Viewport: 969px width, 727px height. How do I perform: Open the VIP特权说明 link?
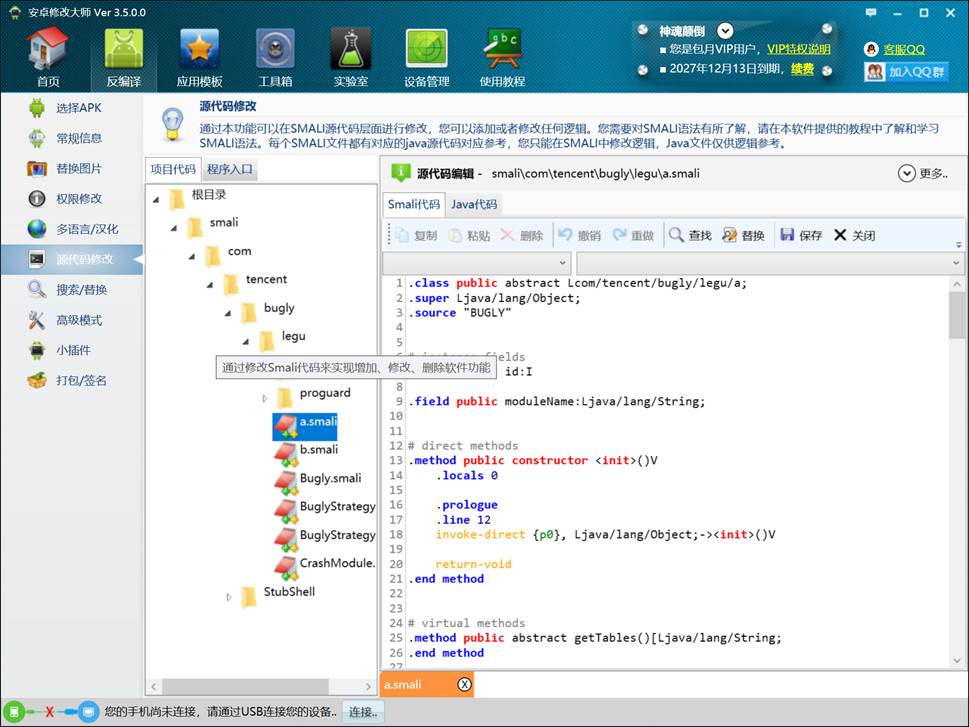tap(798, 49)
